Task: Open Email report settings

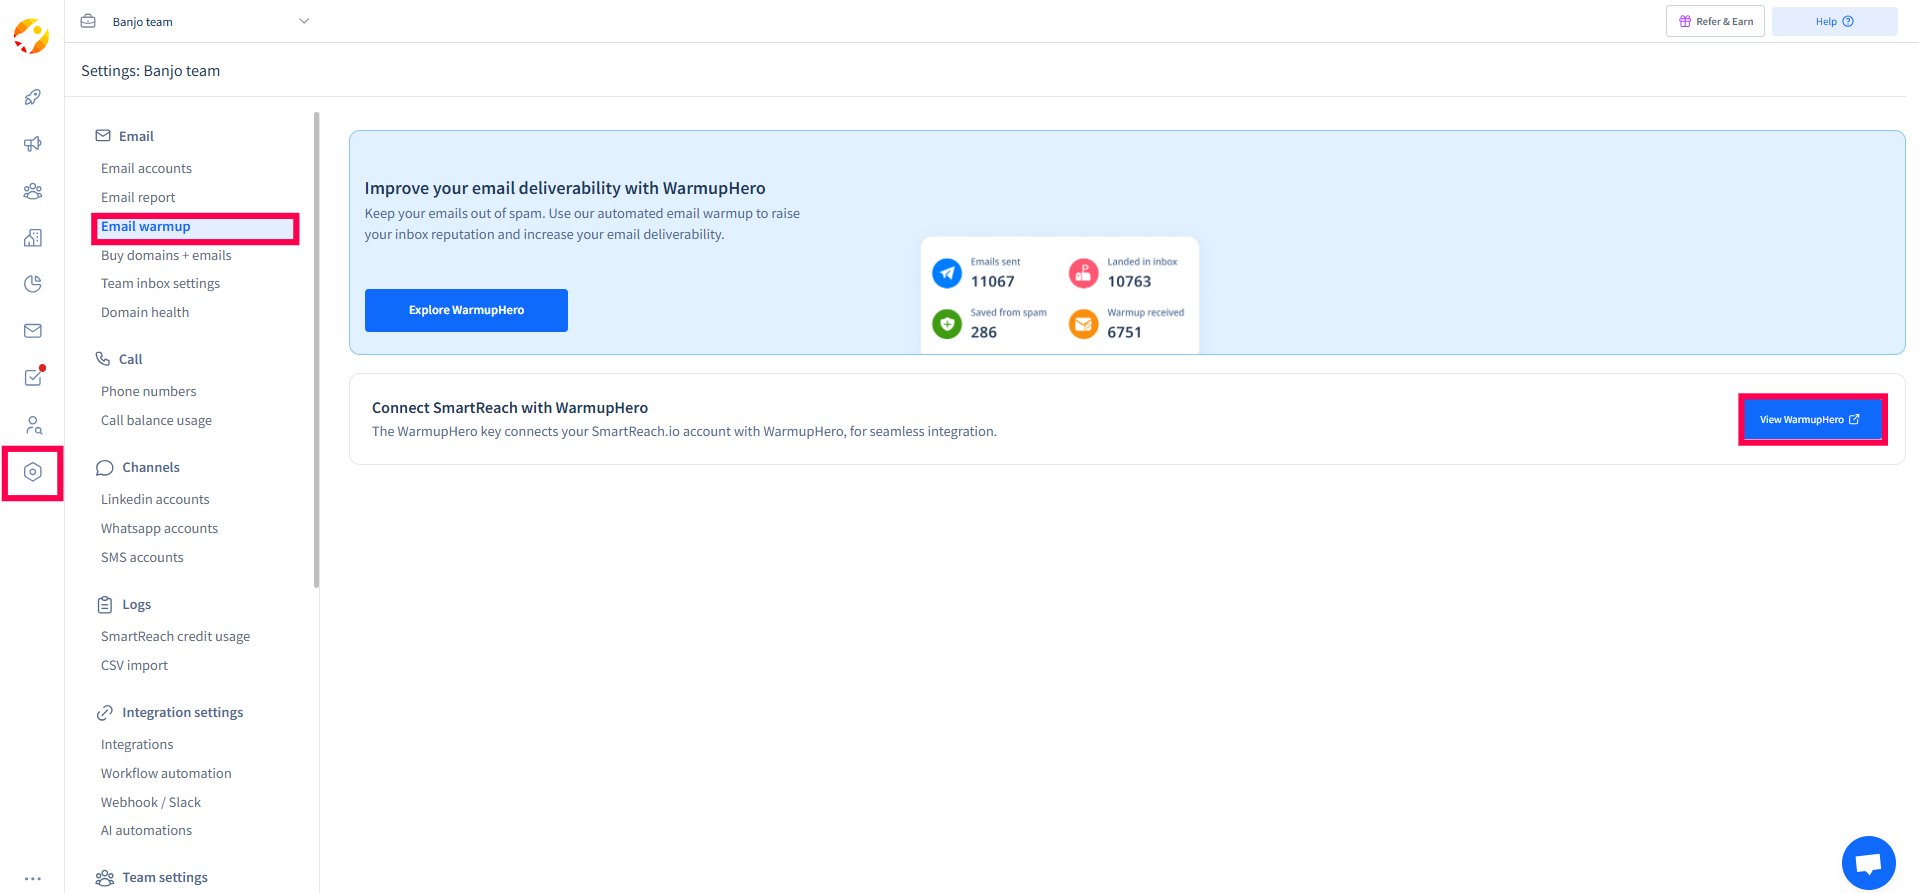Action: coord(138,197)
